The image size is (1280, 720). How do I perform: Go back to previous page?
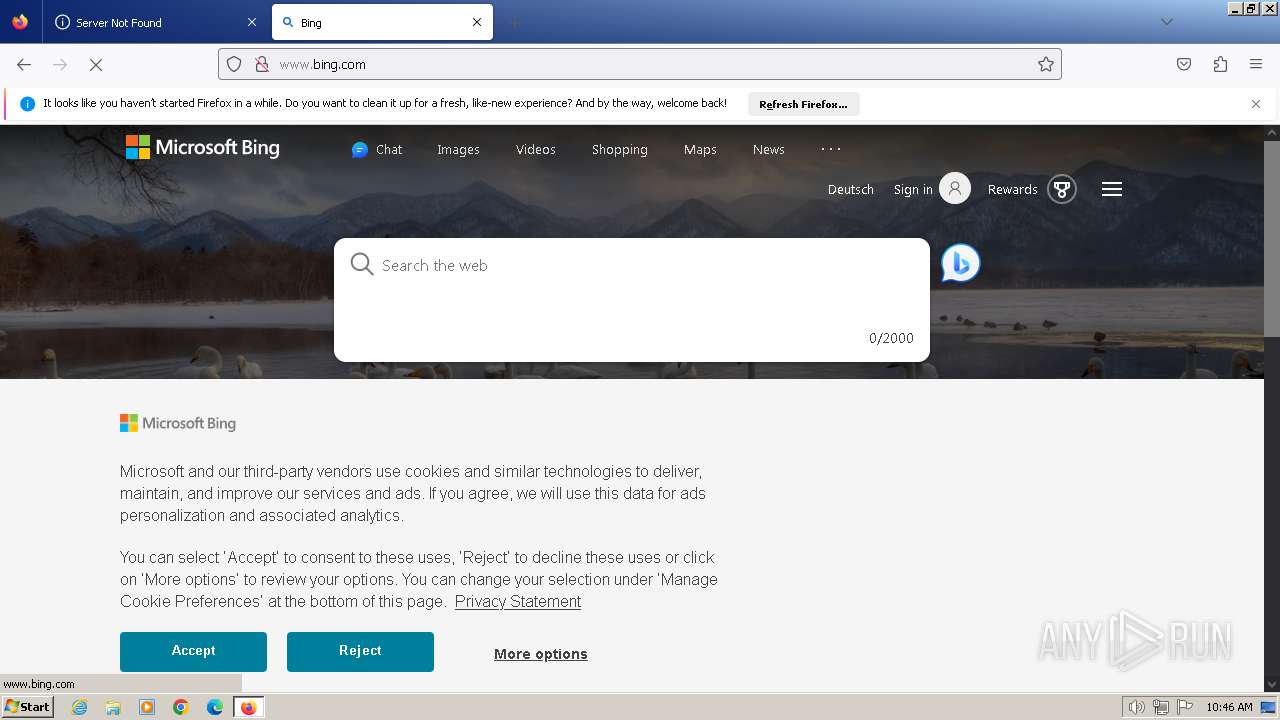(x=24, y=64)
